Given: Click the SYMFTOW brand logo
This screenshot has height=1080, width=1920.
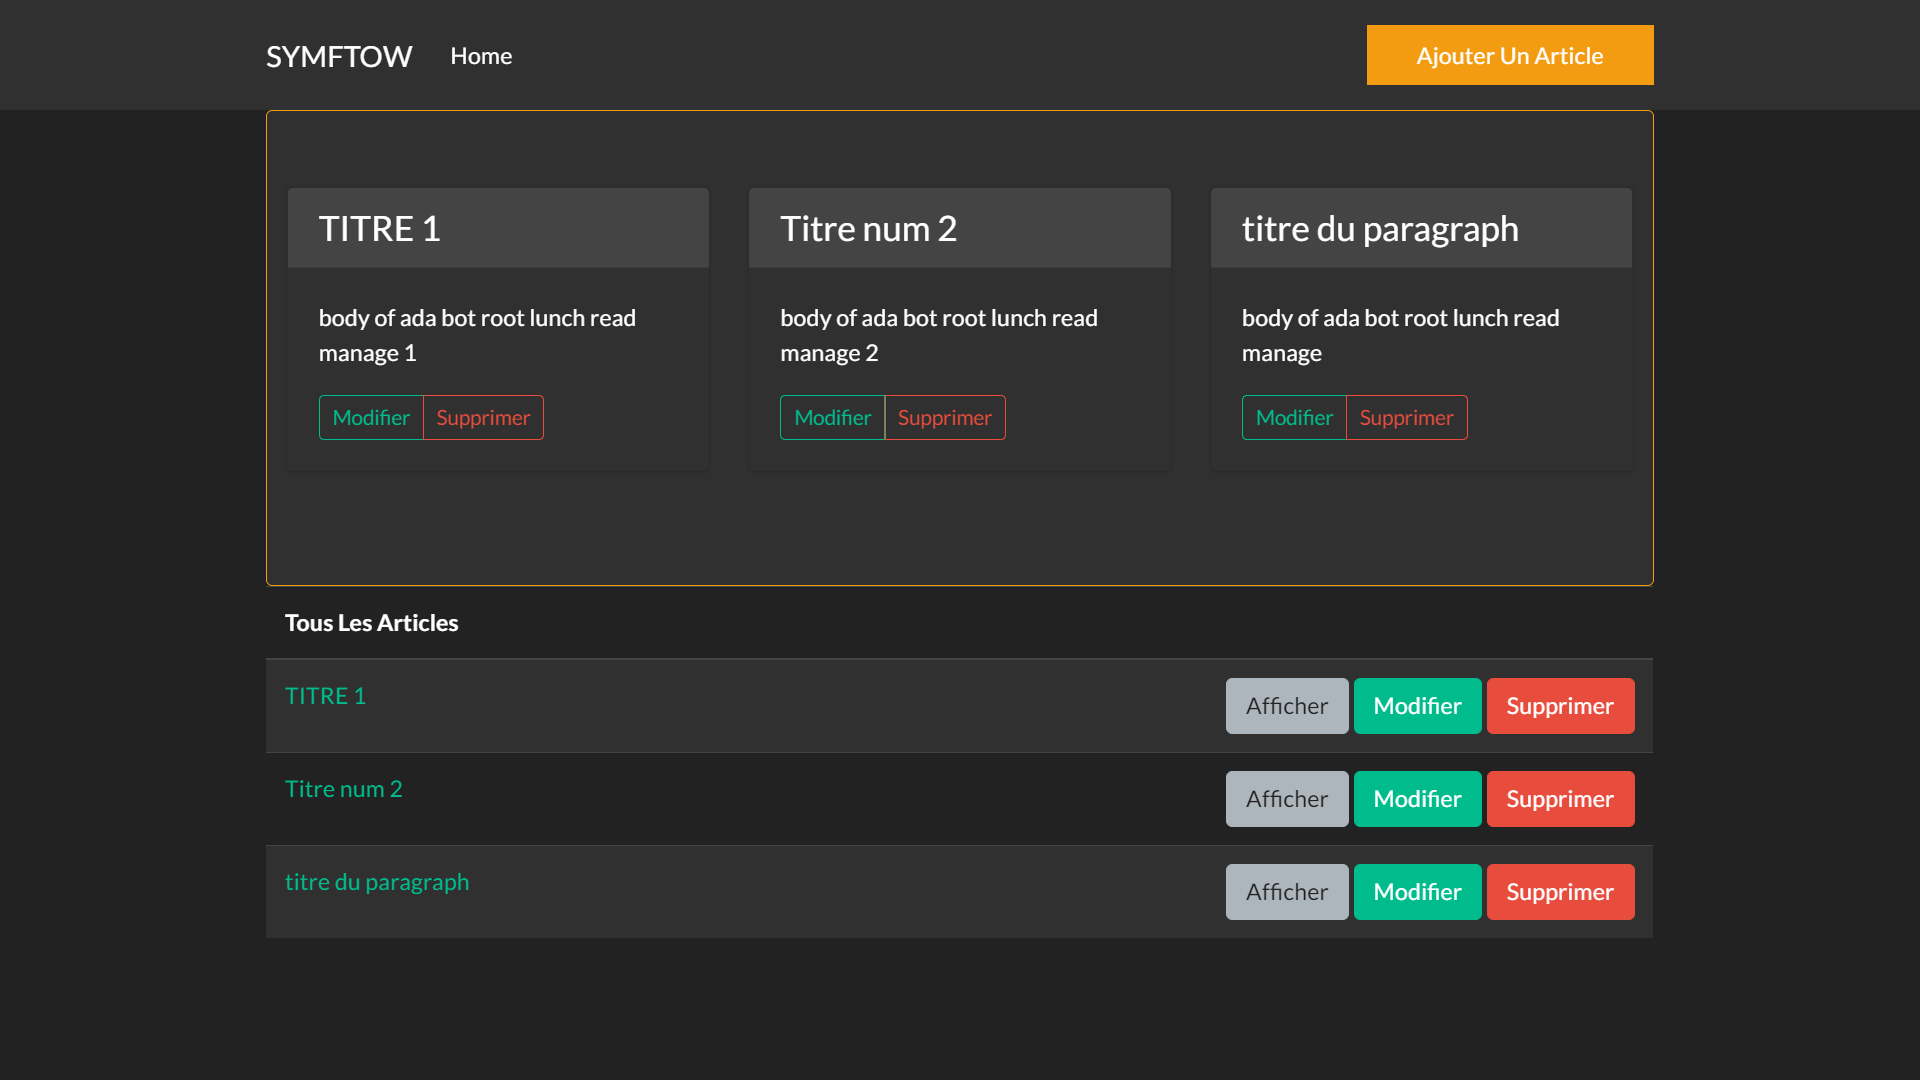Looking at the screenshot, I should pos(338,56).
